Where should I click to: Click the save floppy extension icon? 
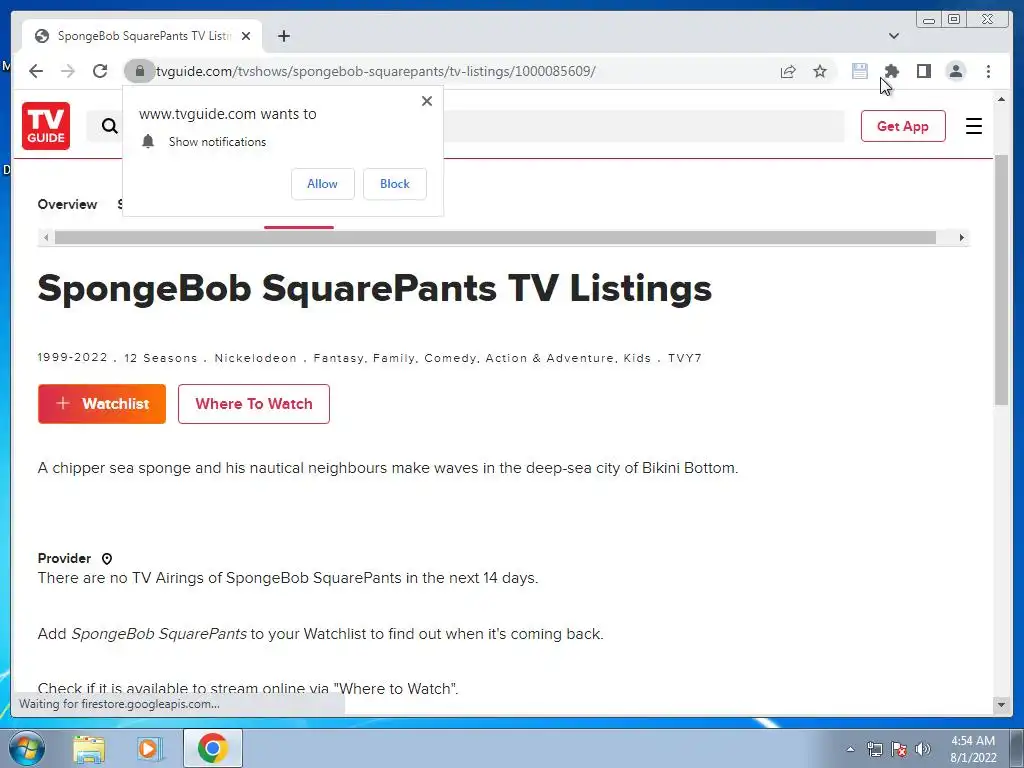pos(860,71)
